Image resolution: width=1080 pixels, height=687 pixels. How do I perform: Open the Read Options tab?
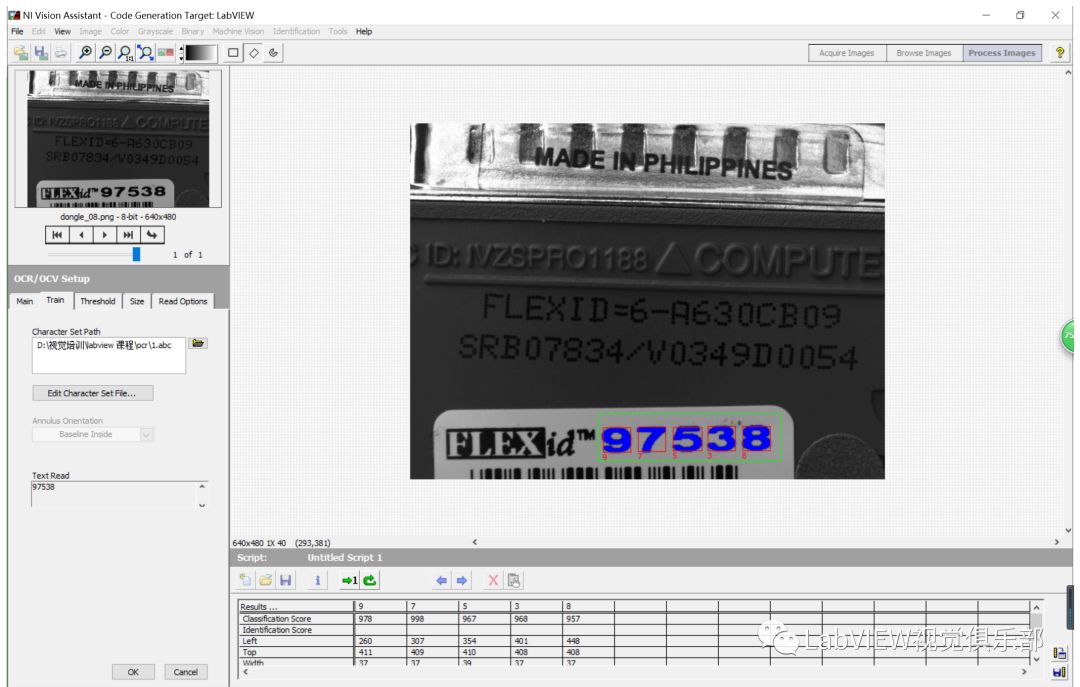pyautogui.click(x=182, y=300)
